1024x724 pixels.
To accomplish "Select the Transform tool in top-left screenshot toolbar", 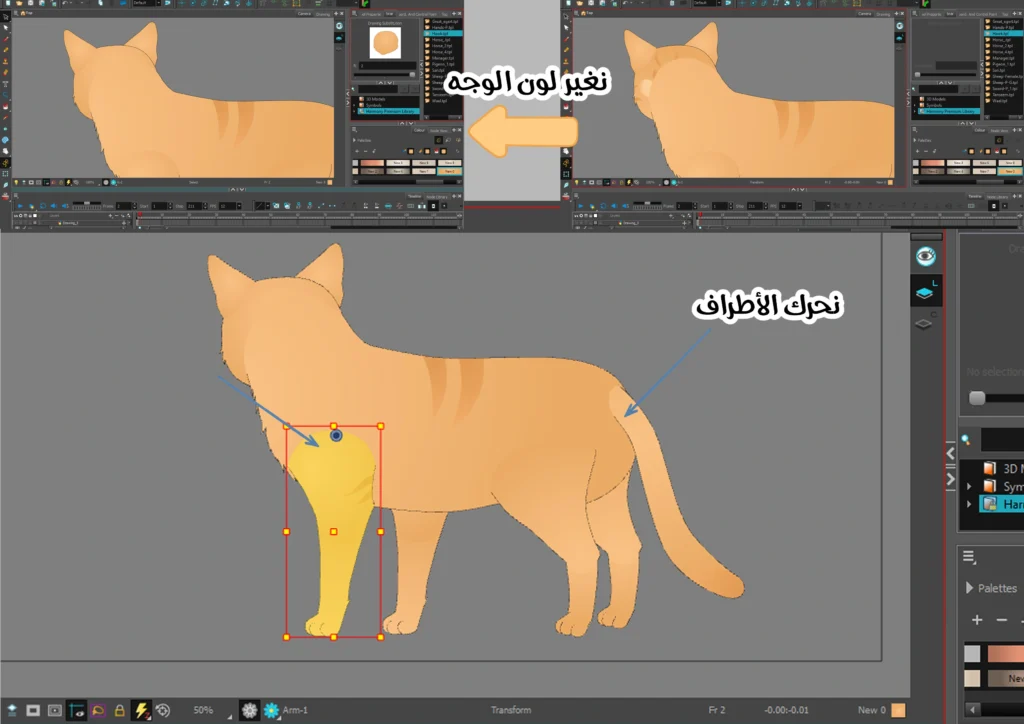I will pos(6,174).
